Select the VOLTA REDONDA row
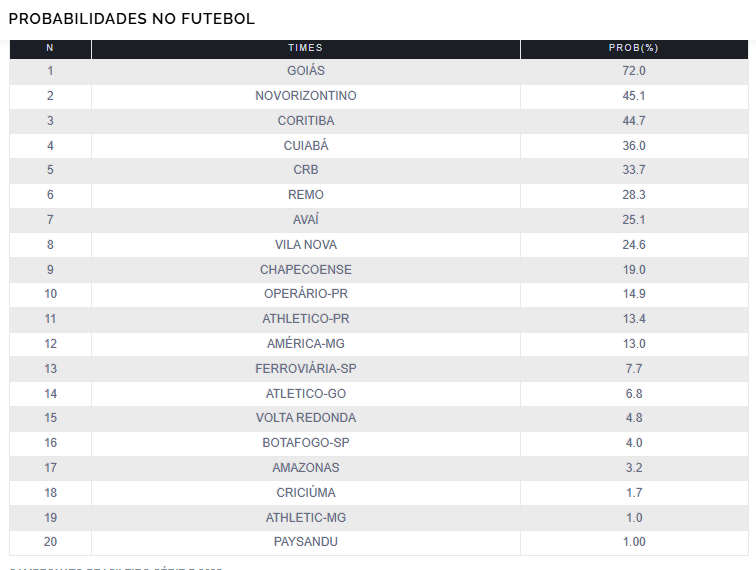756x570 pixels. tap(379, 418)
